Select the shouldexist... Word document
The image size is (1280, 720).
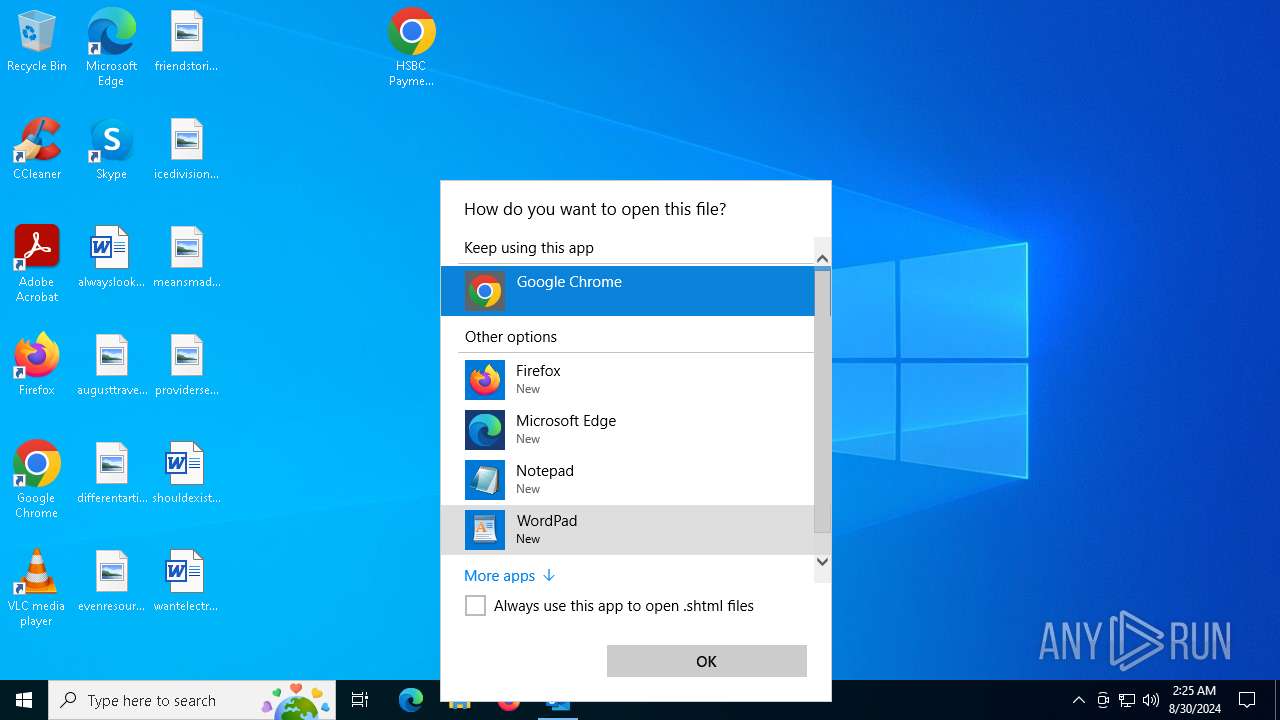click(x=186, y=474)
